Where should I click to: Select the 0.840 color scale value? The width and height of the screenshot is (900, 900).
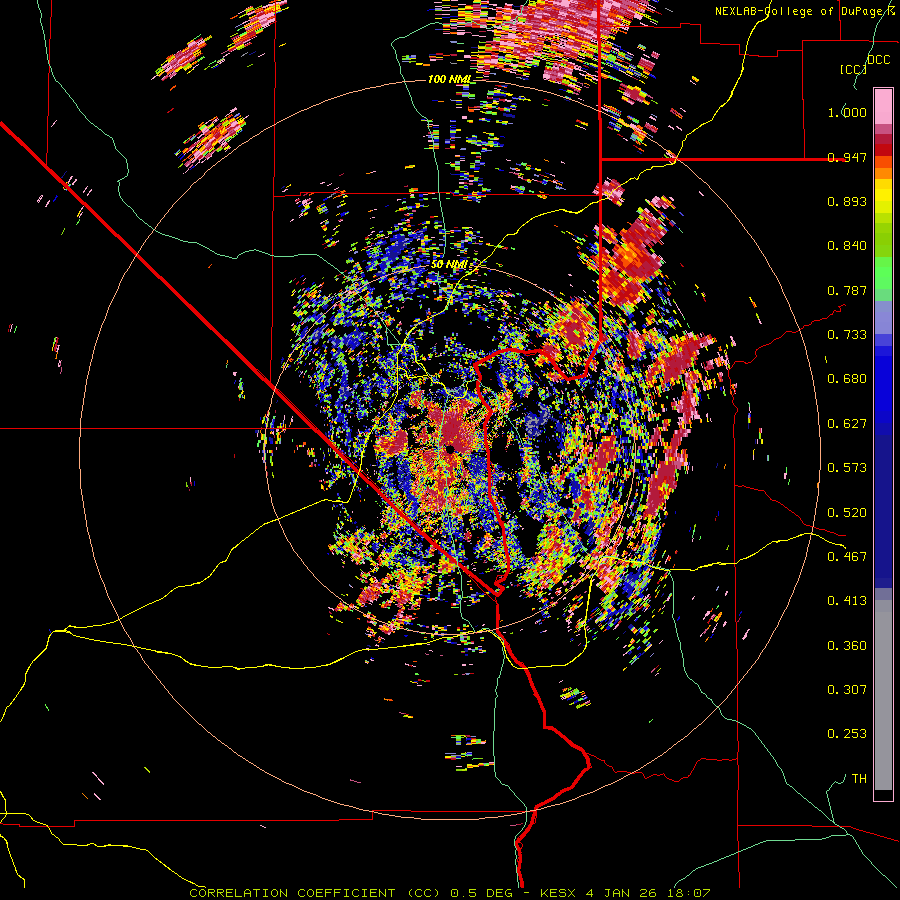point(847,246)
